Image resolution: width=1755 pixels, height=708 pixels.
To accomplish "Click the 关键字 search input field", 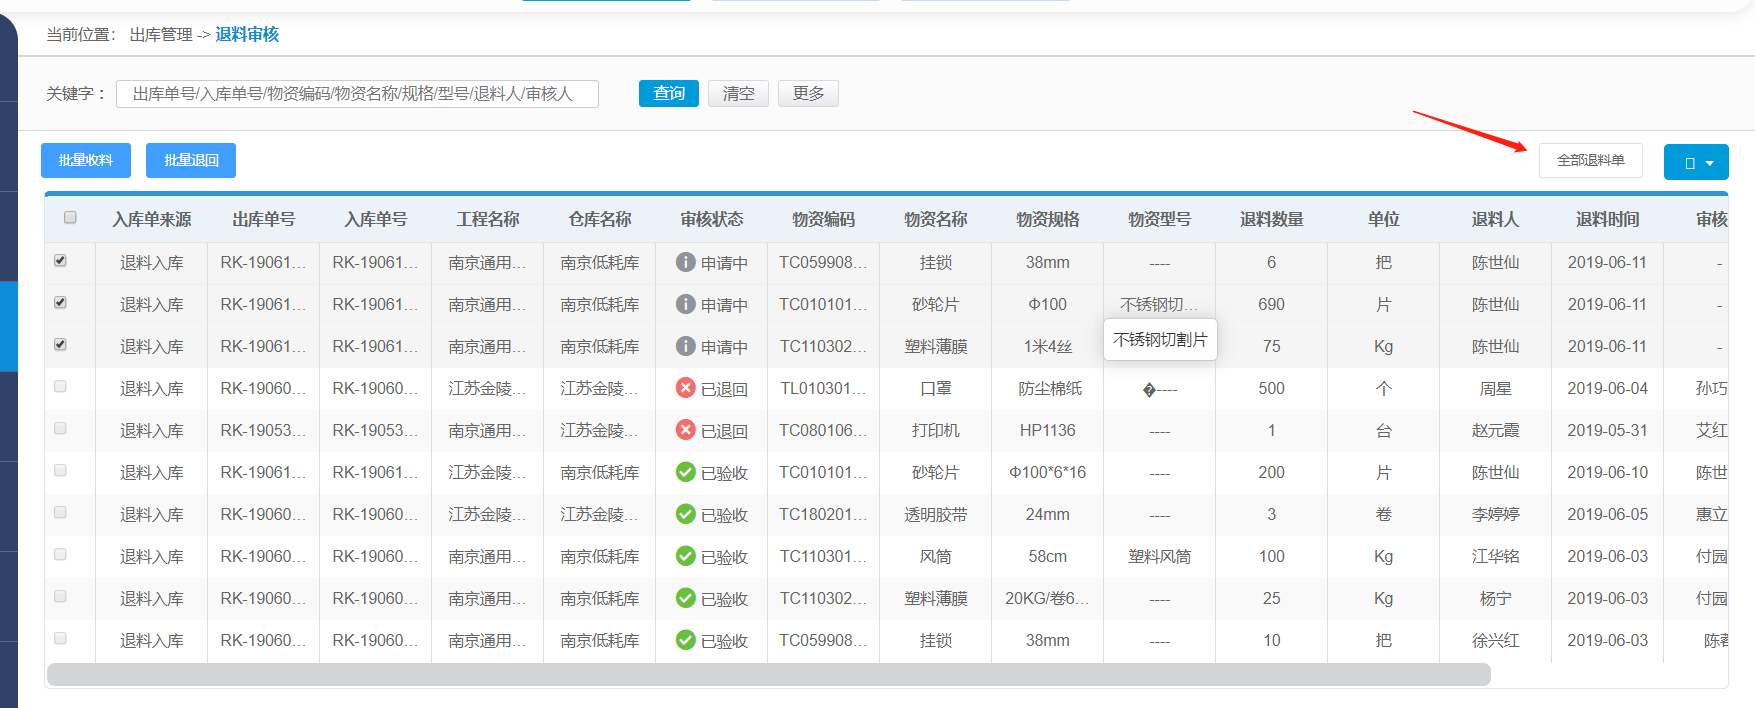I will [357, 93].
